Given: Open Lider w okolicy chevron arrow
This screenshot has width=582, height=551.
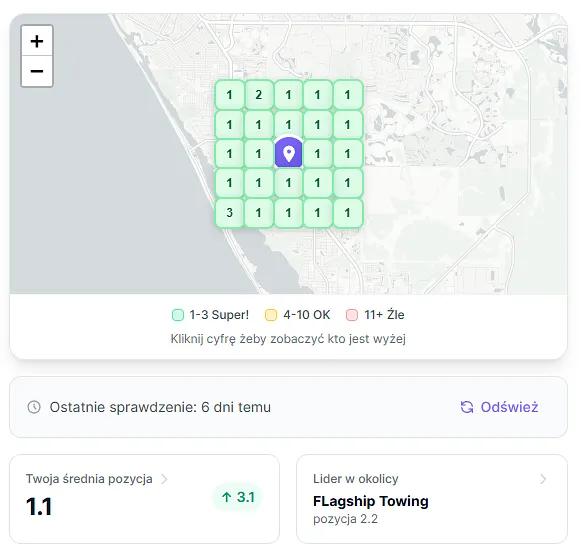Looking at the screenshot, I should (x=543, y=479).
